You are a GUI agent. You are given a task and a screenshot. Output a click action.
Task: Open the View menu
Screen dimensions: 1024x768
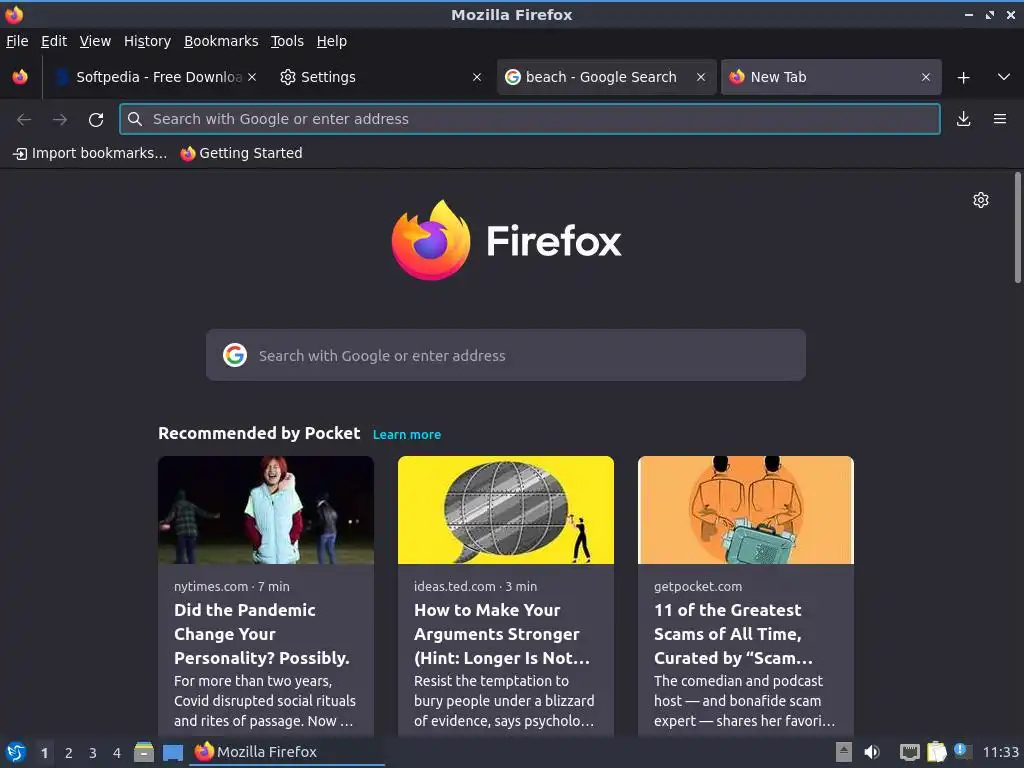(x=95, y=41)
